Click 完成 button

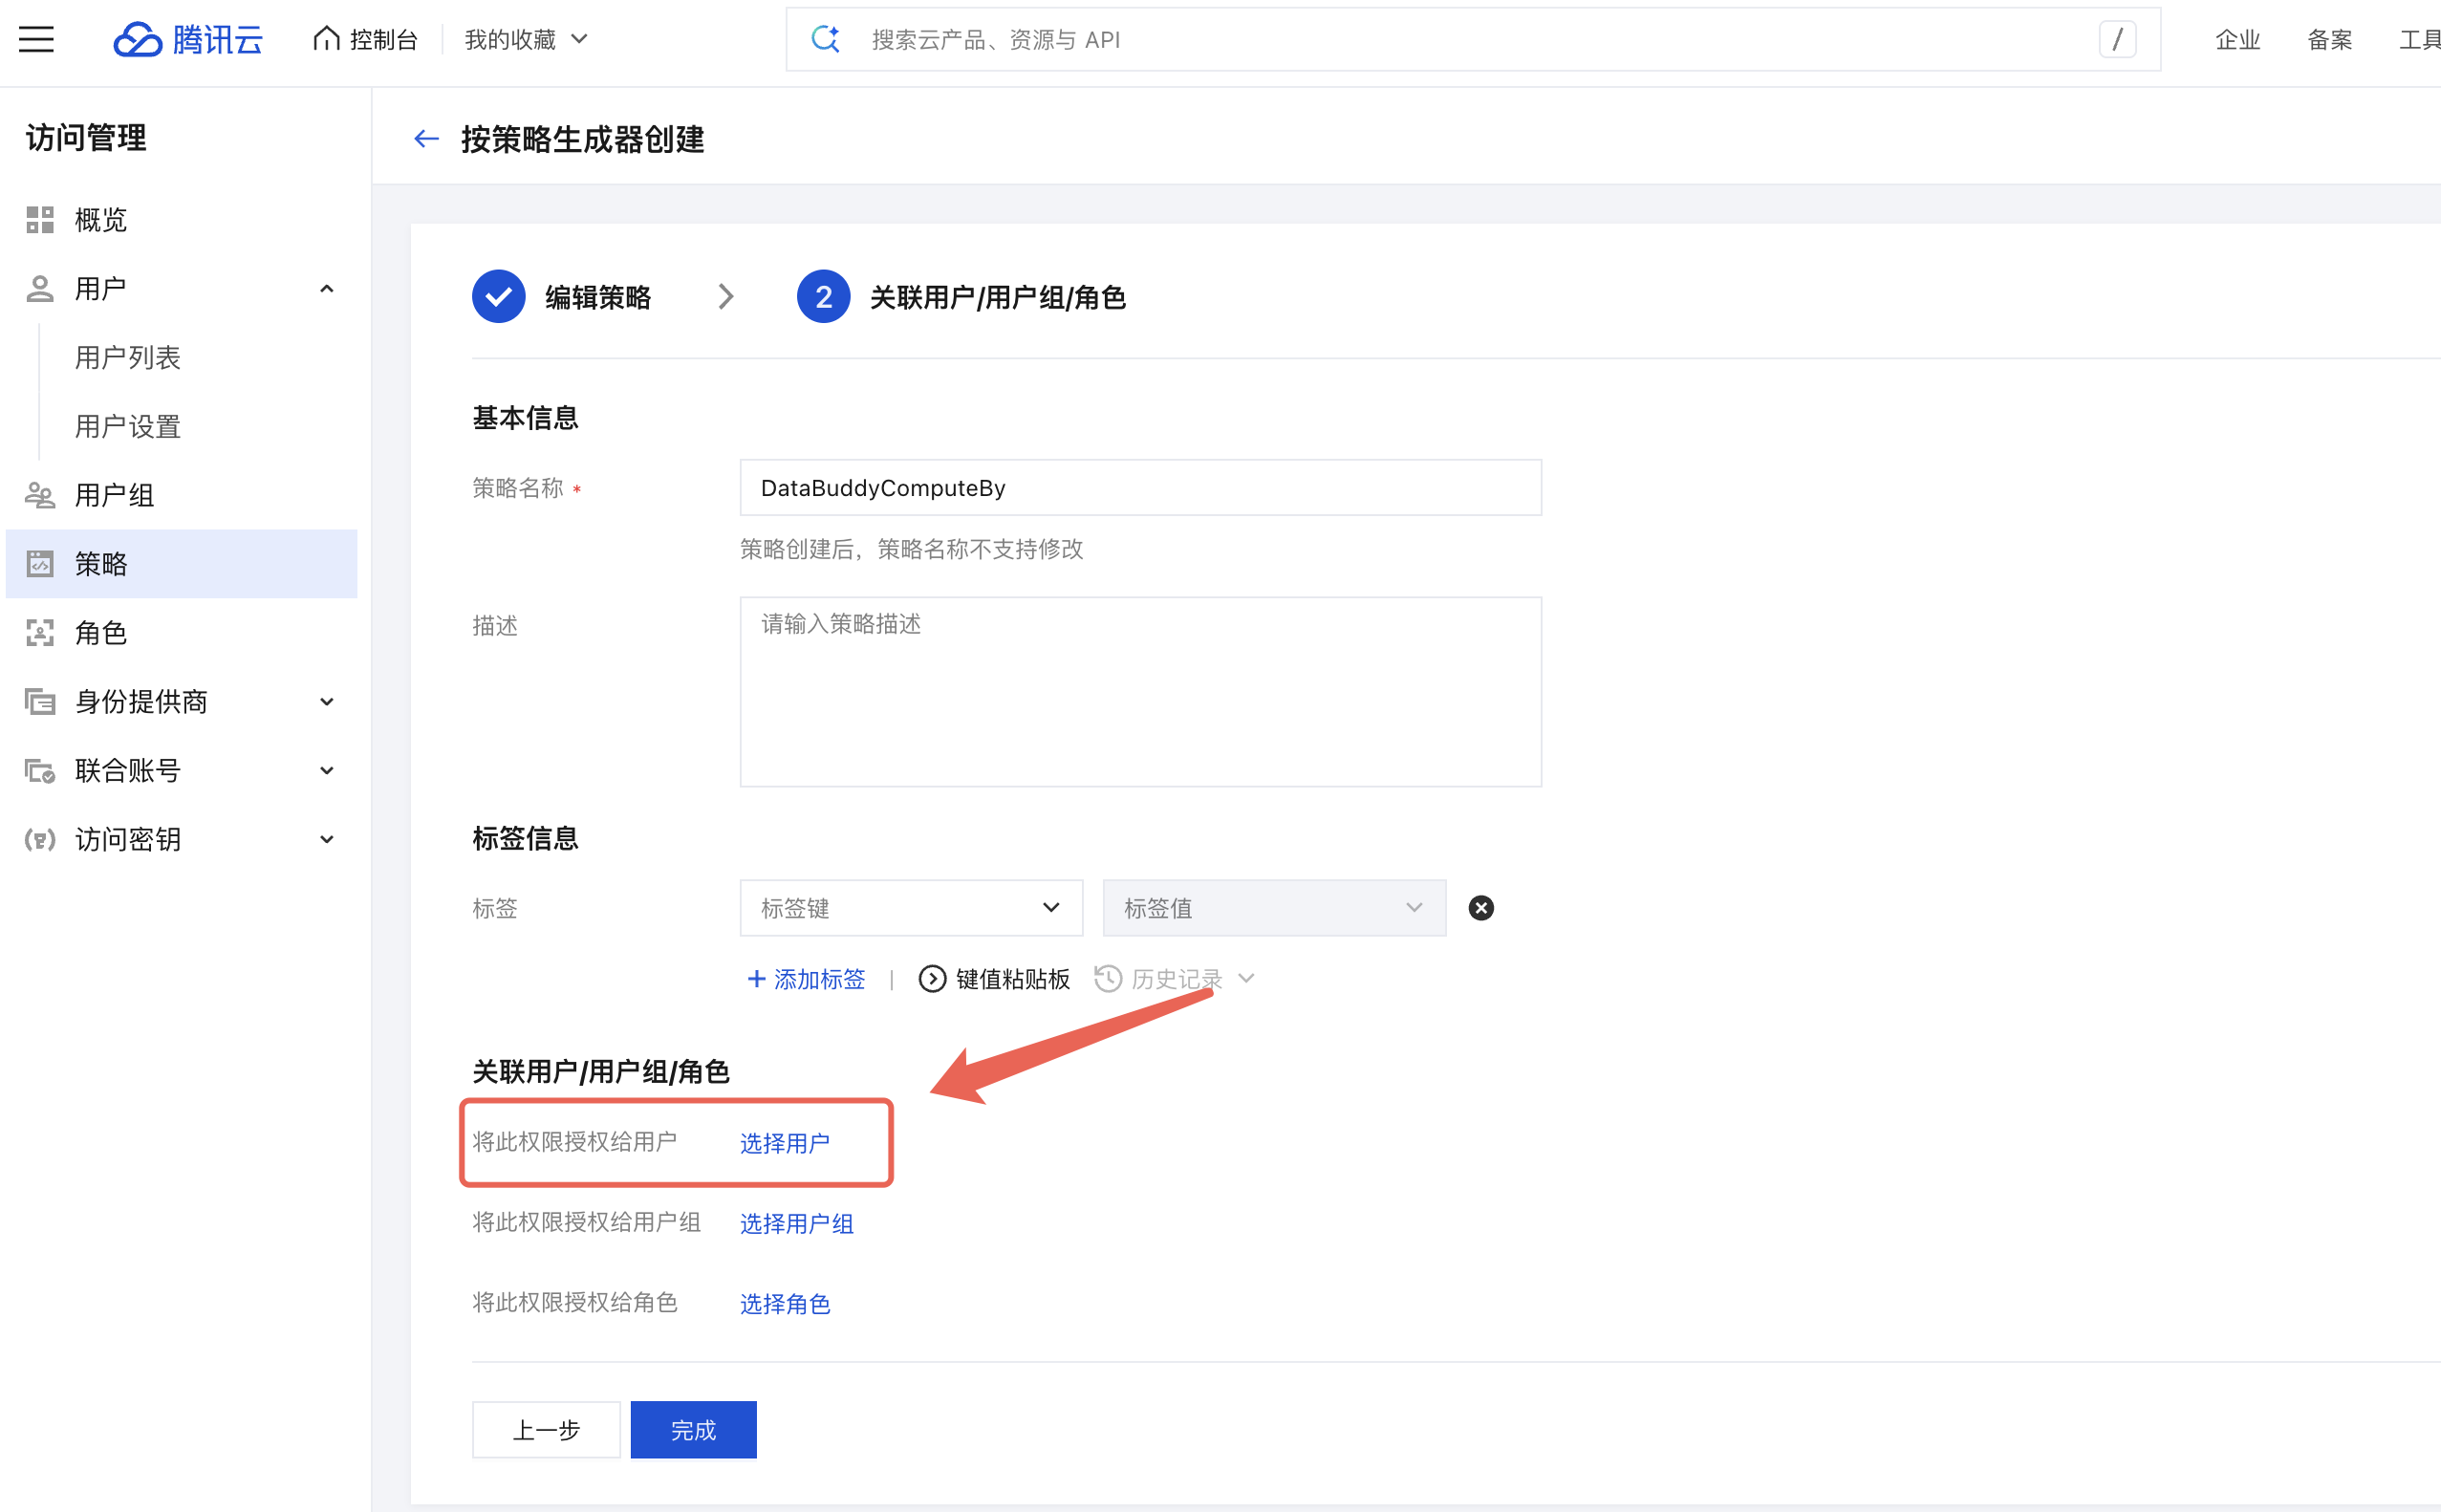tap(693, 1430)
